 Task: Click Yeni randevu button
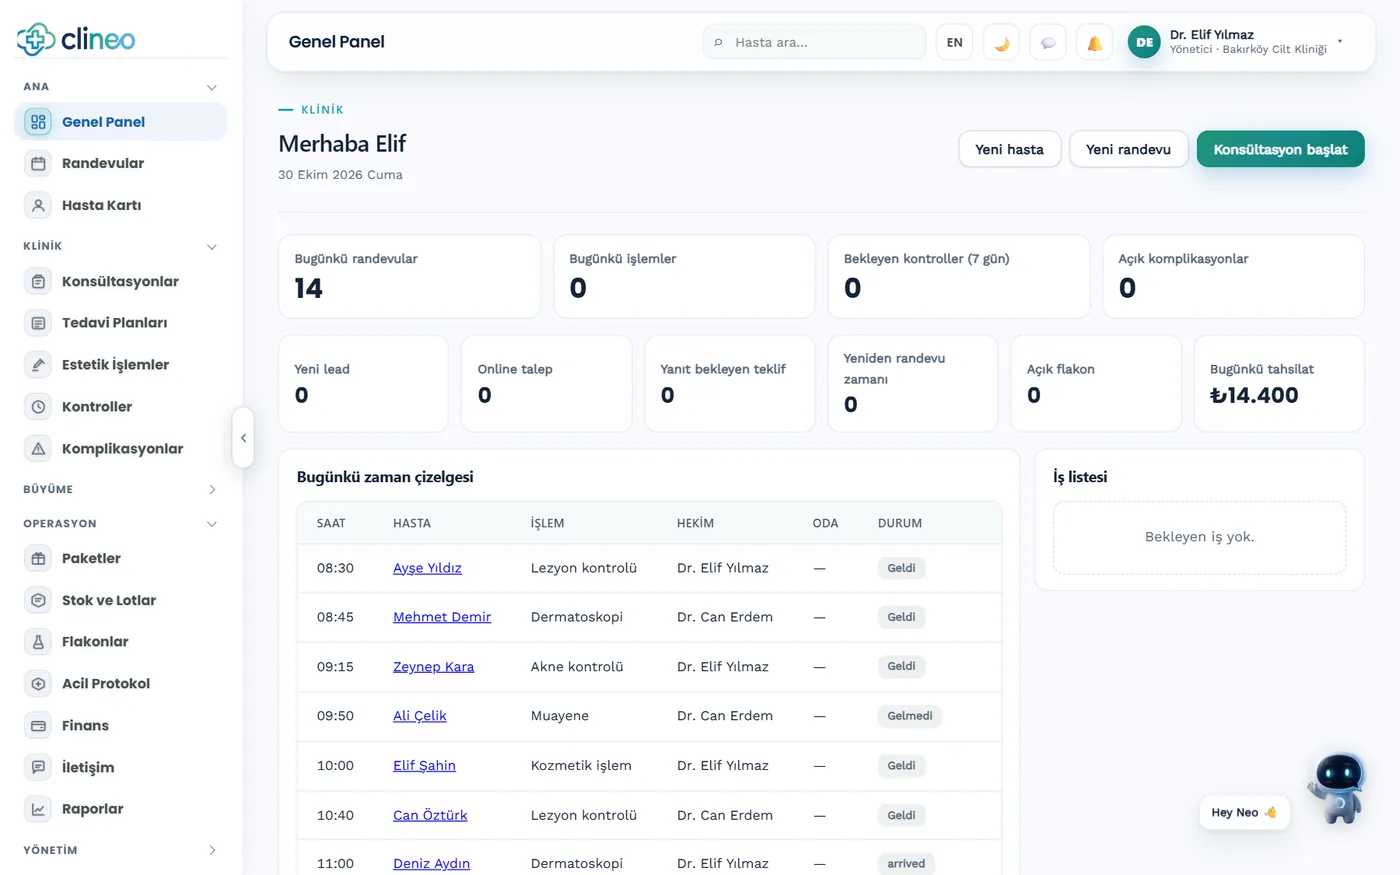point(1128,149)
